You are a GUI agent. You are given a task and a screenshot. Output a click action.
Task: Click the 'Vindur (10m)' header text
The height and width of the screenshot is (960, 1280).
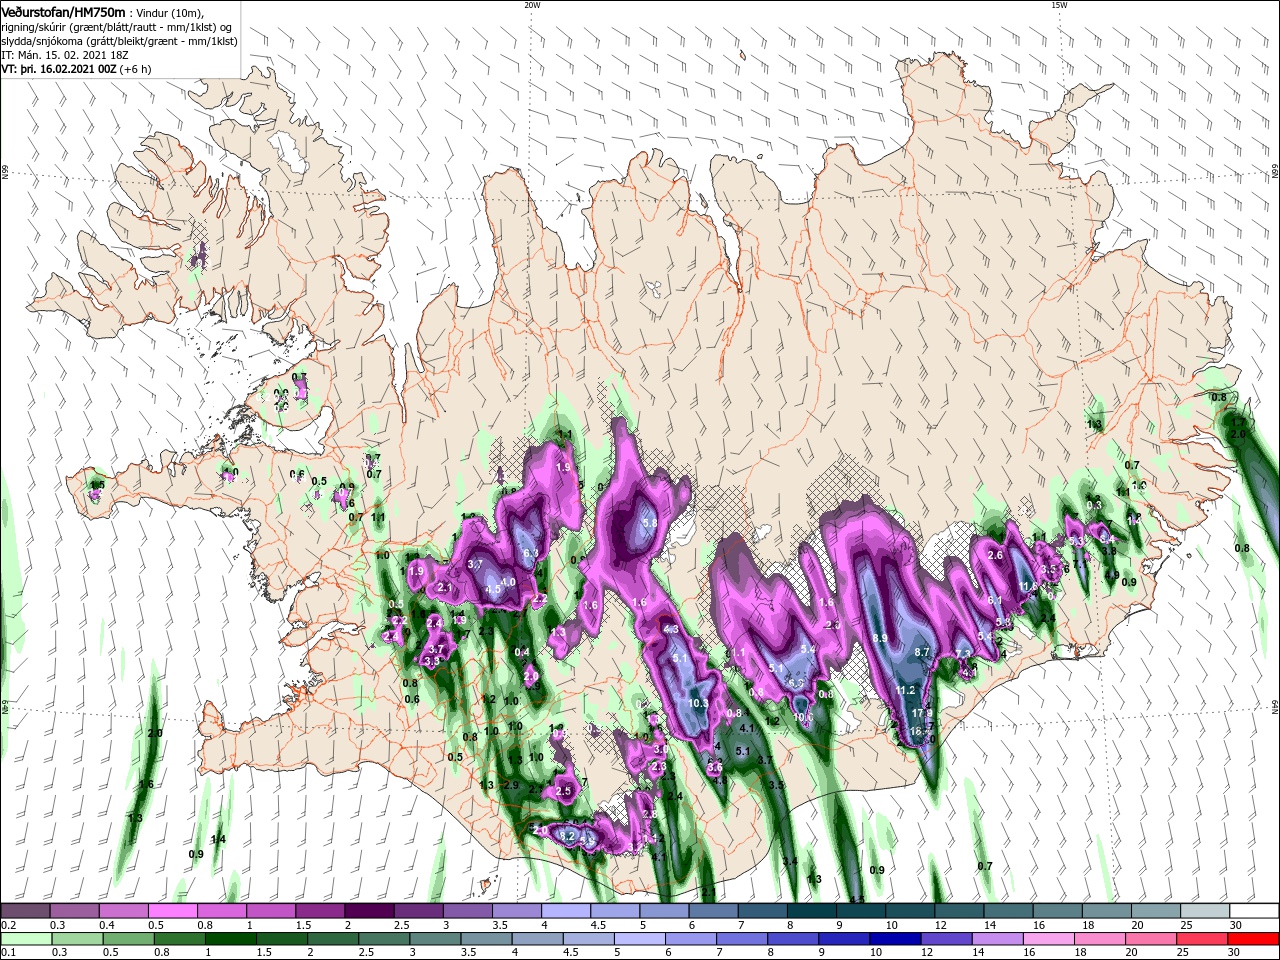[169, 12]
